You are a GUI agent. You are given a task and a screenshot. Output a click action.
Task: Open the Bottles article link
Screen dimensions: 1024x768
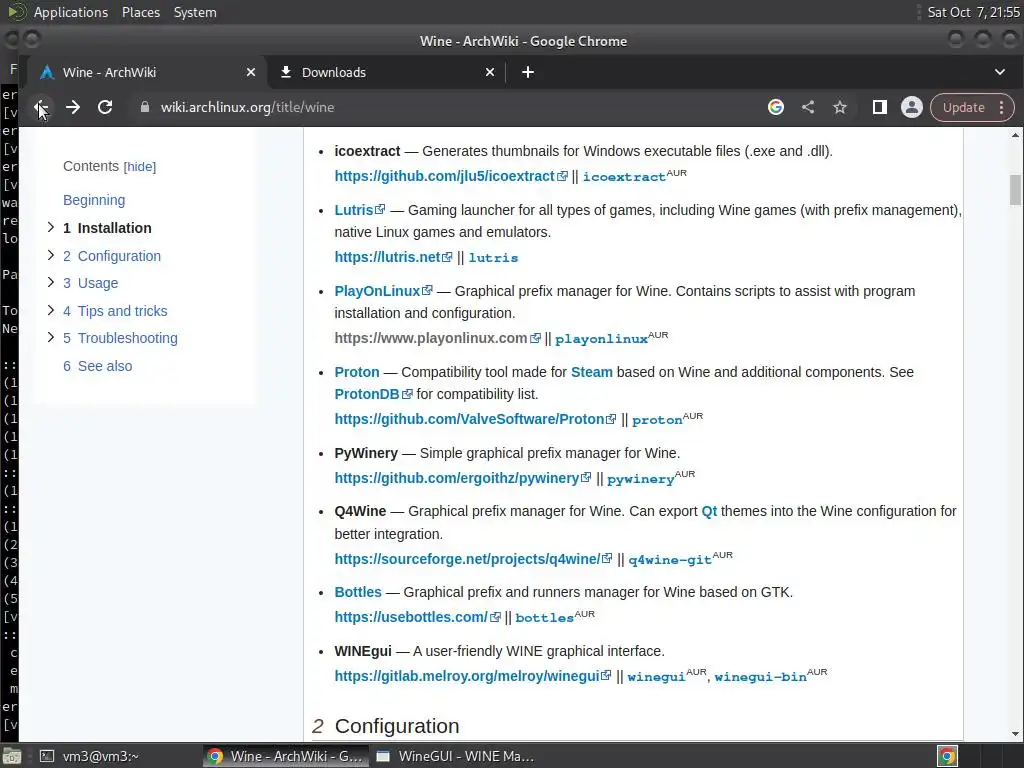(x=358, y=592)
